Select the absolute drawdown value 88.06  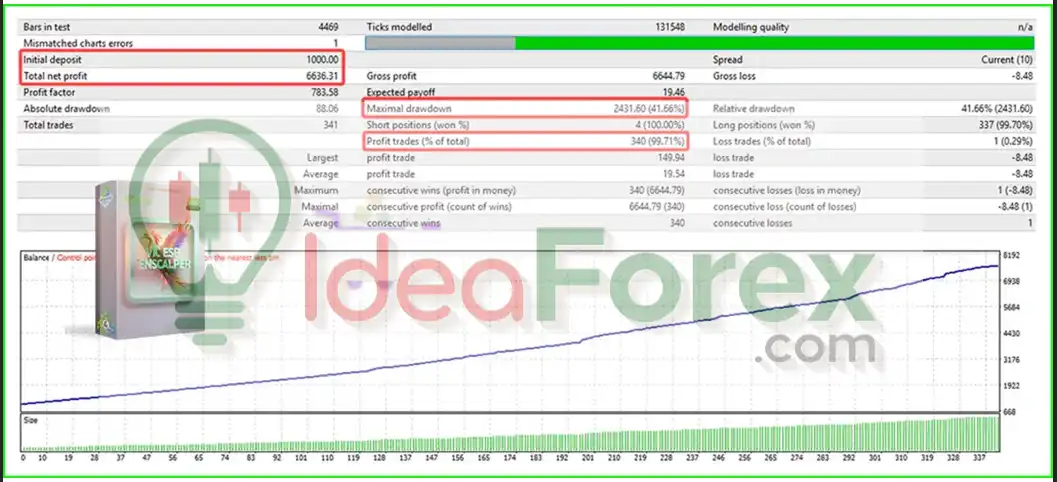(328, 109)
